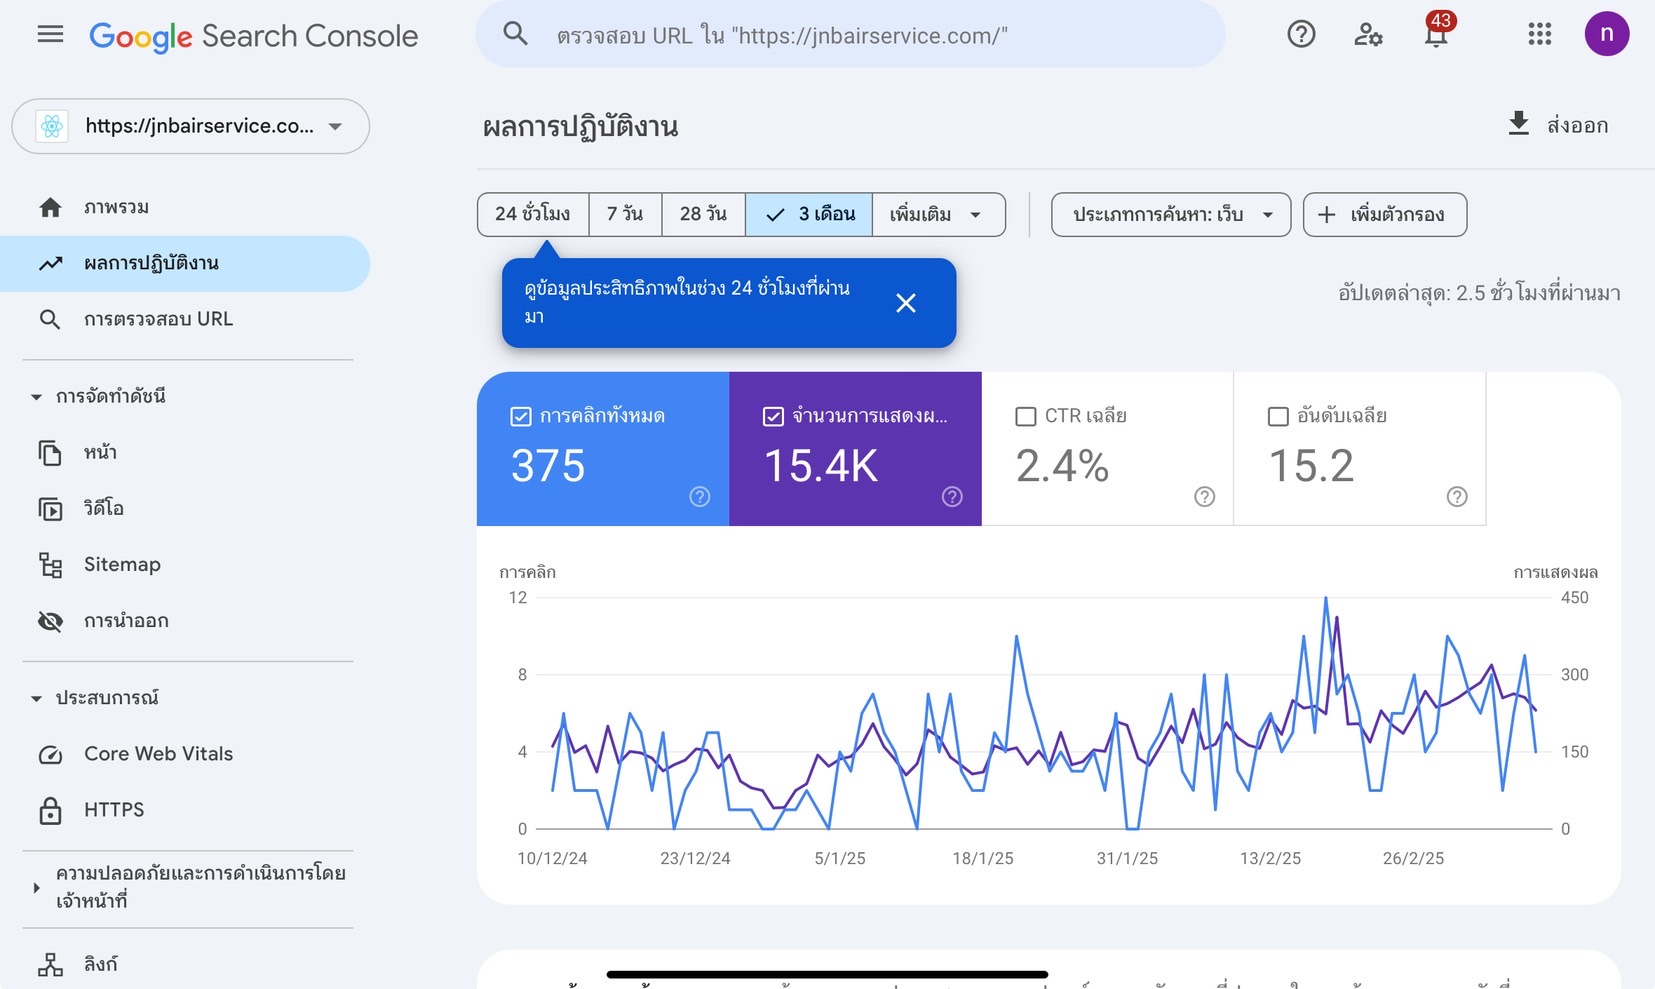Open the hamburger main menu
Image resolution: width=1655 pixels, height=989 pixels.
point(50,35)
